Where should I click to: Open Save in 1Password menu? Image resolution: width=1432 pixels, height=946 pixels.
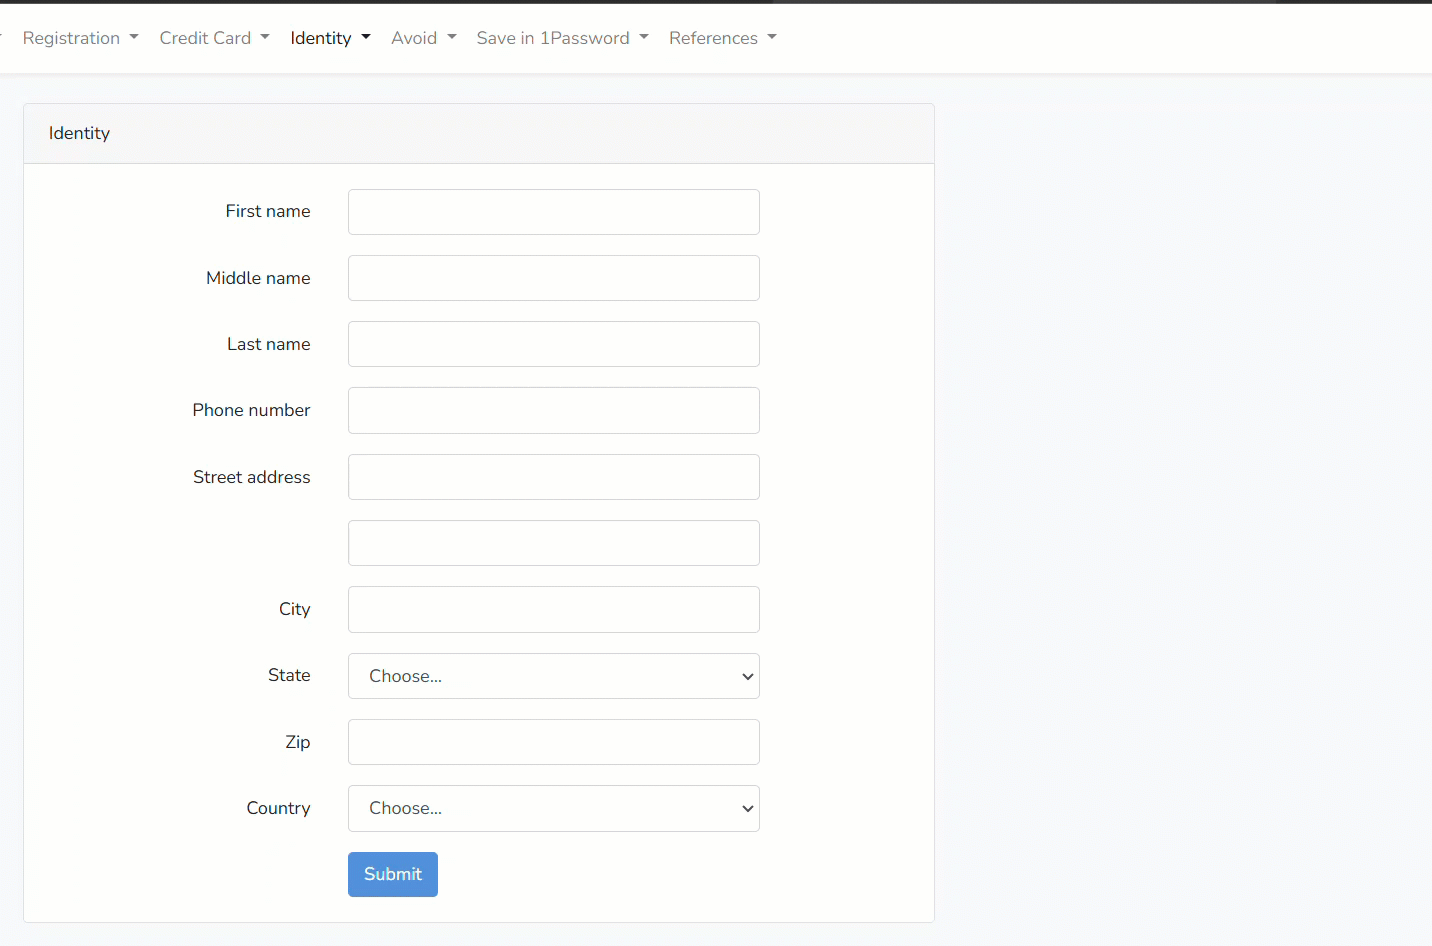[x=562, y=38]
